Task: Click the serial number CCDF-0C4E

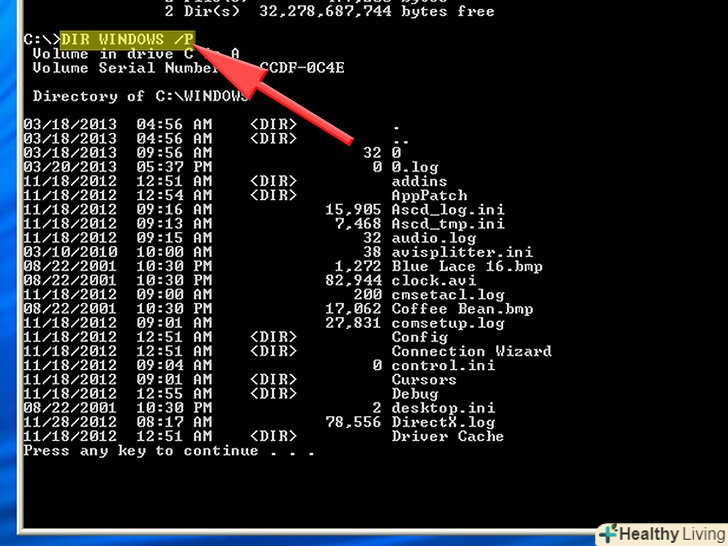Action: (302, 68)
